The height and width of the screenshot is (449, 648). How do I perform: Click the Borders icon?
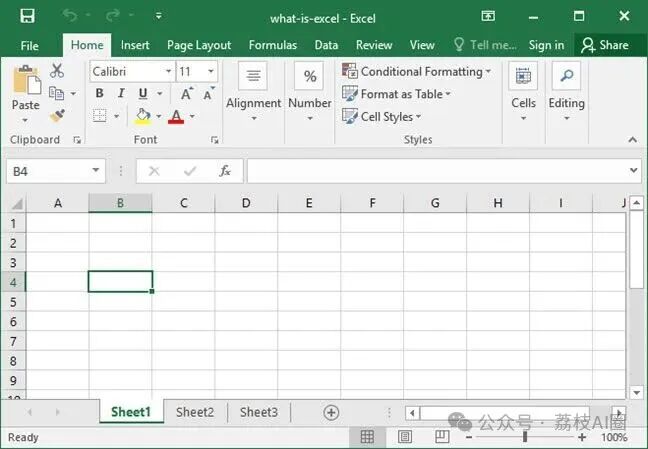point(100,116)
